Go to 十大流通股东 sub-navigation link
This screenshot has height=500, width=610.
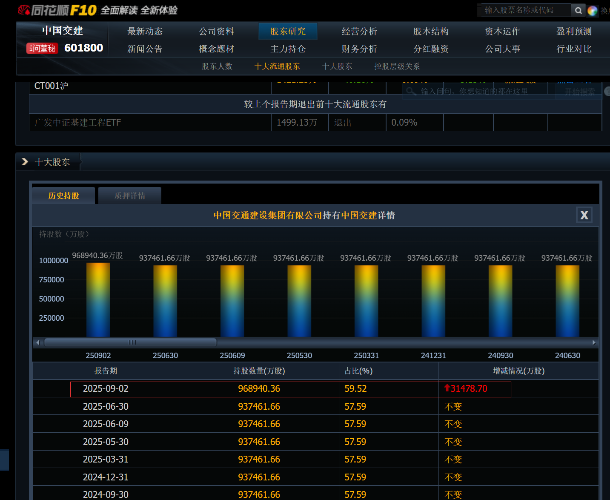coord(277,67)
